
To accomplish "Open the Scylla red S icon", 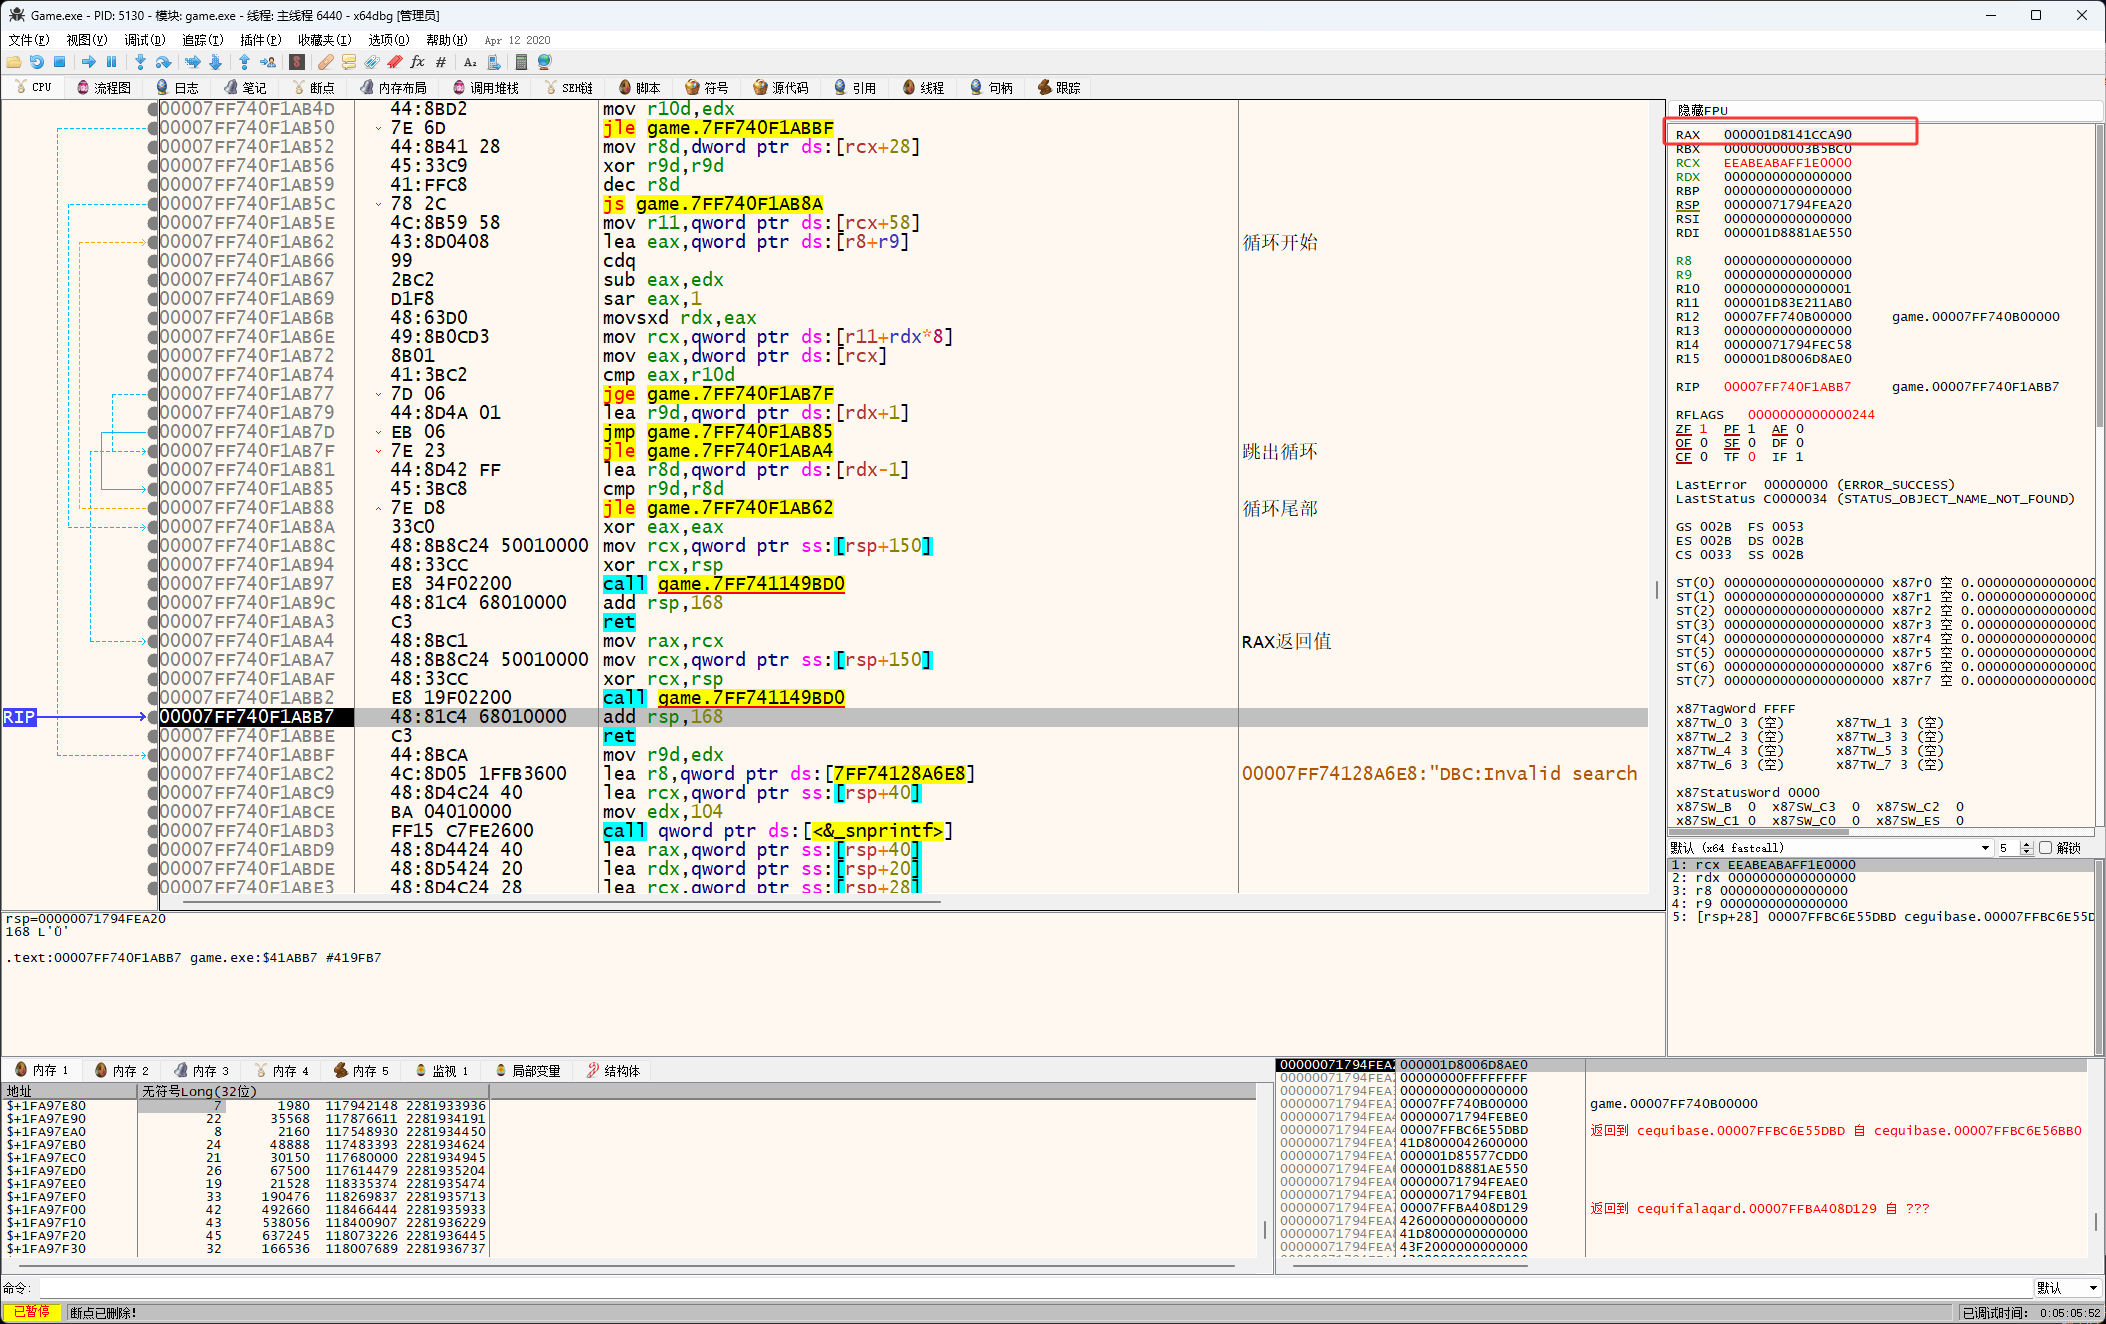I will point(297,62).
